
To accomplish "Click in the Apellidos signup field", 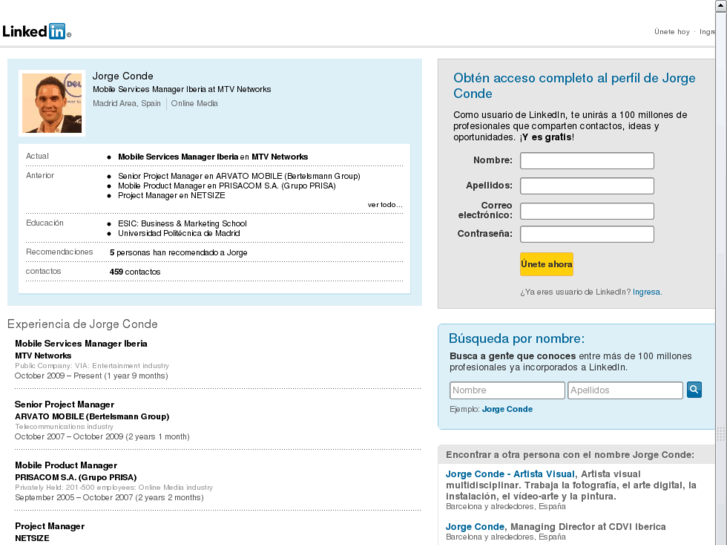I will (x=587, y=186).
